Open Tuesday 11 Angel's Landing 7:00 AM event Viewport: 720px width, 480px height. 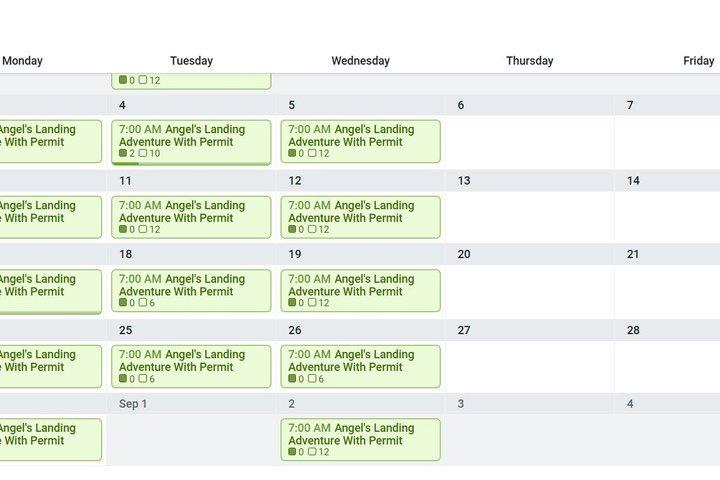tap(191, 217)
